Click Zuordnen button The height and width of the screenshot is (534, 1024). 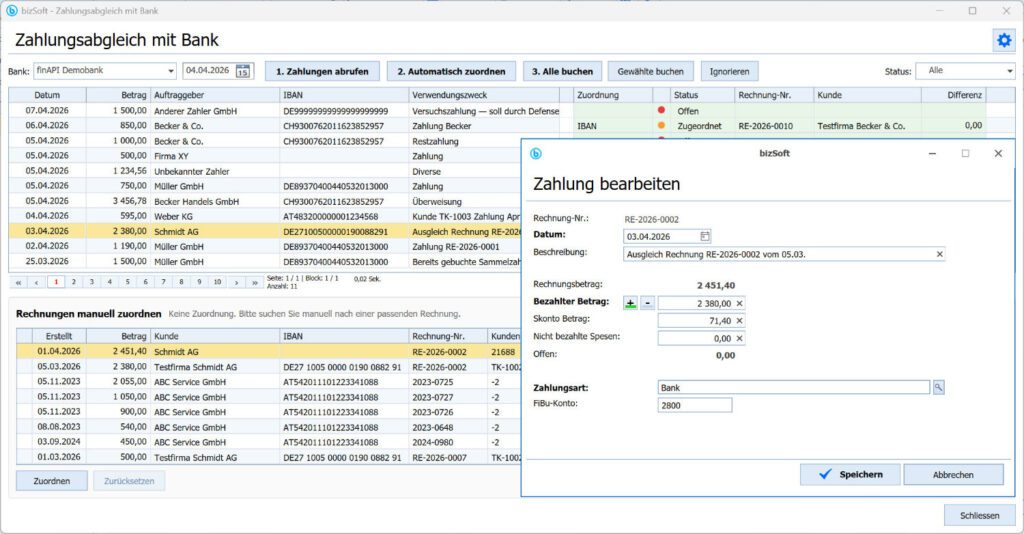tap(52, 481)
